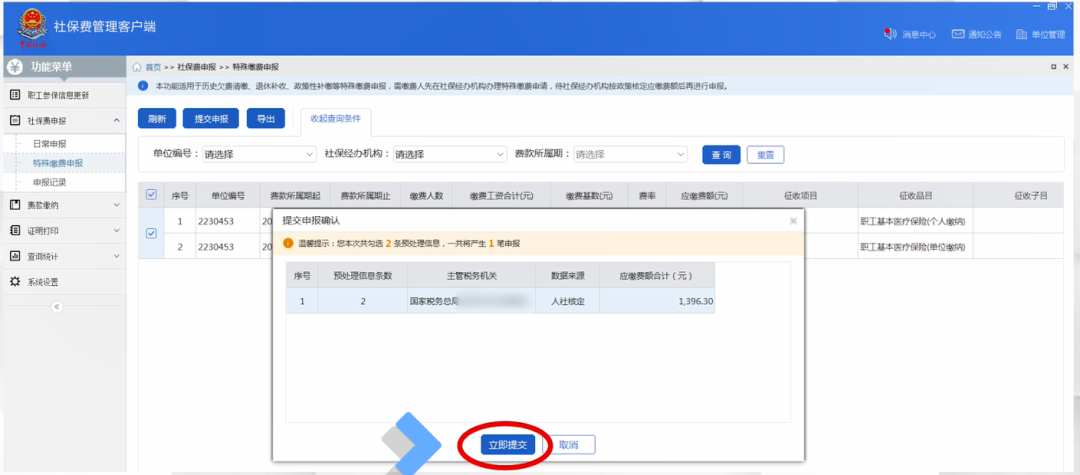Viewport: 1080px width, 475px height.
Task: Click the 征收项目 column header
Action: [x=800, y=196]
